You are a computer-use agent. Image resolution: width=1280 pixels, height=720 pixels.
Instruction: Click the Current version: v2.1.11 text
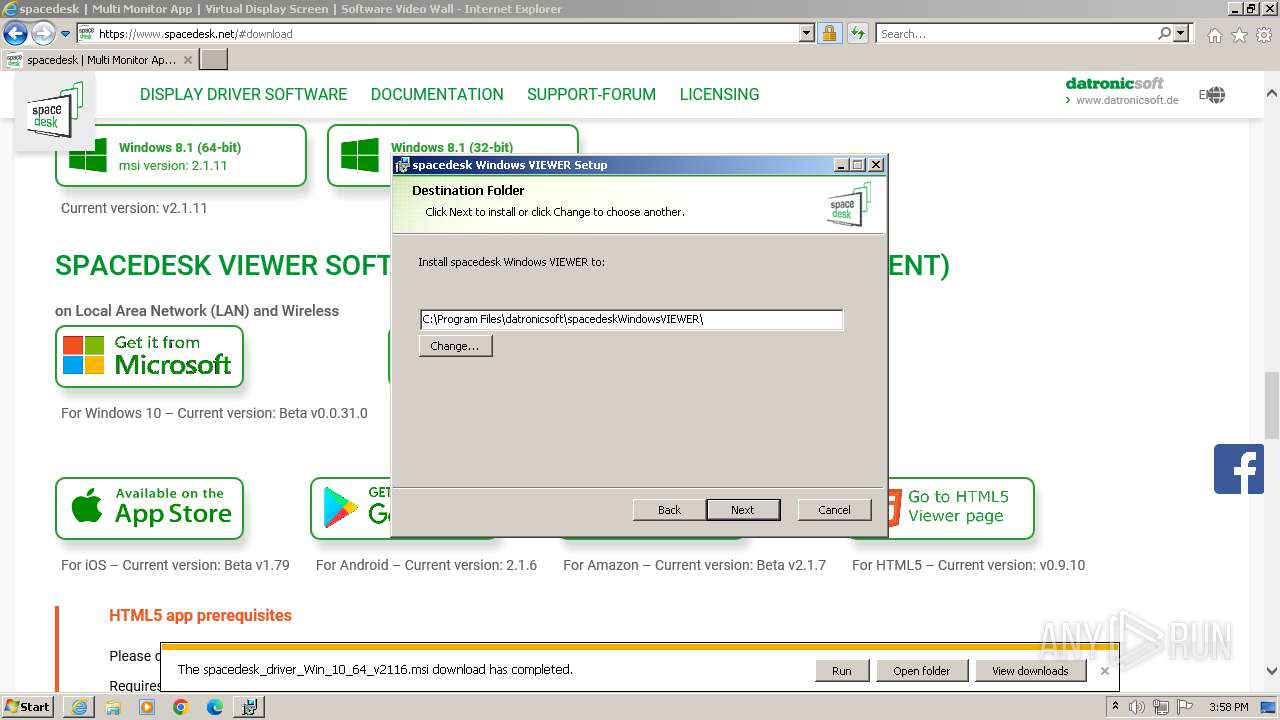134,208
